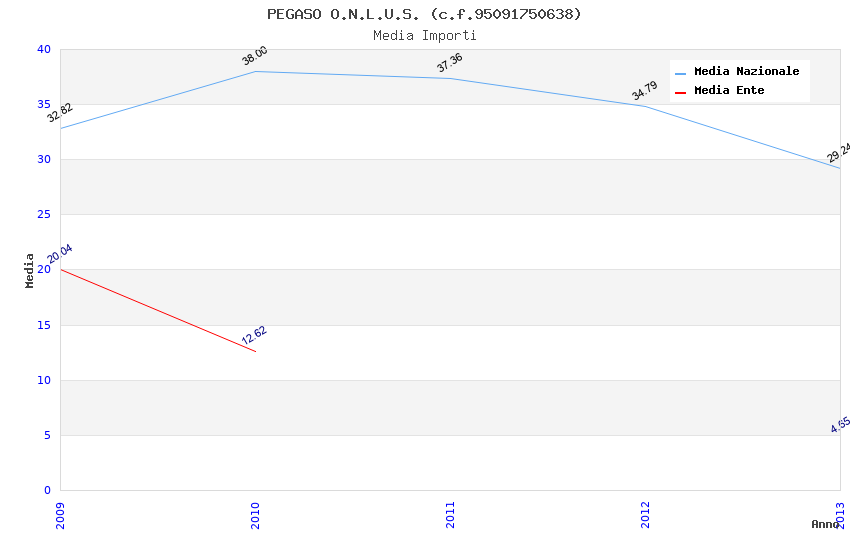Screen dimensions: 850x550
Task: Click the PEGASO O.N.L.U.S. chart title
Action: [424, 14]
